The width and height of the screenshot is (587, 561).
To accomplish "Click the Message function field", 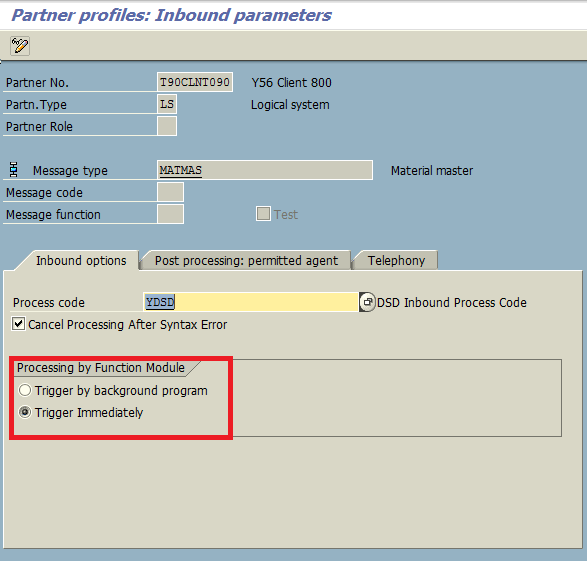I will click(x=170, y=214).
